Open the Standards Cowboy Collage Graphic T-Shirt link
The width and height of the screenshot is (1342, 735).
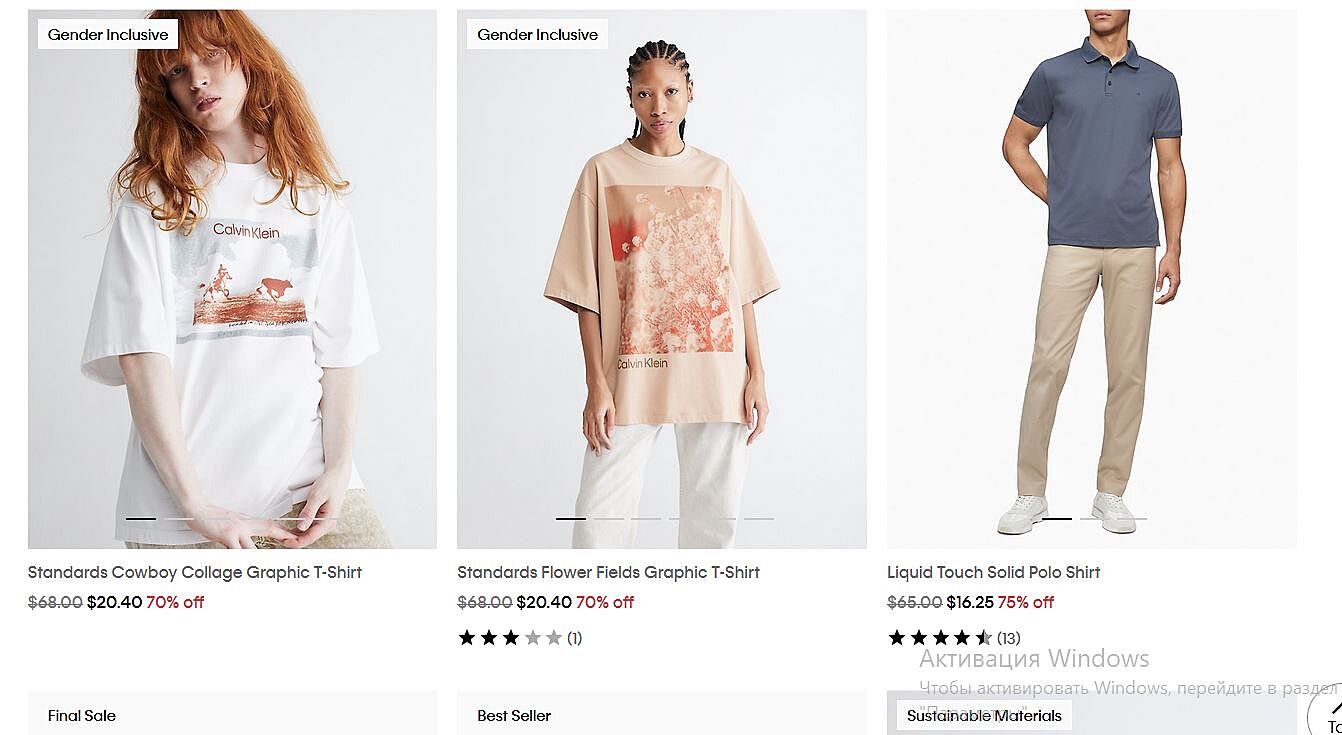pos(195,572)
